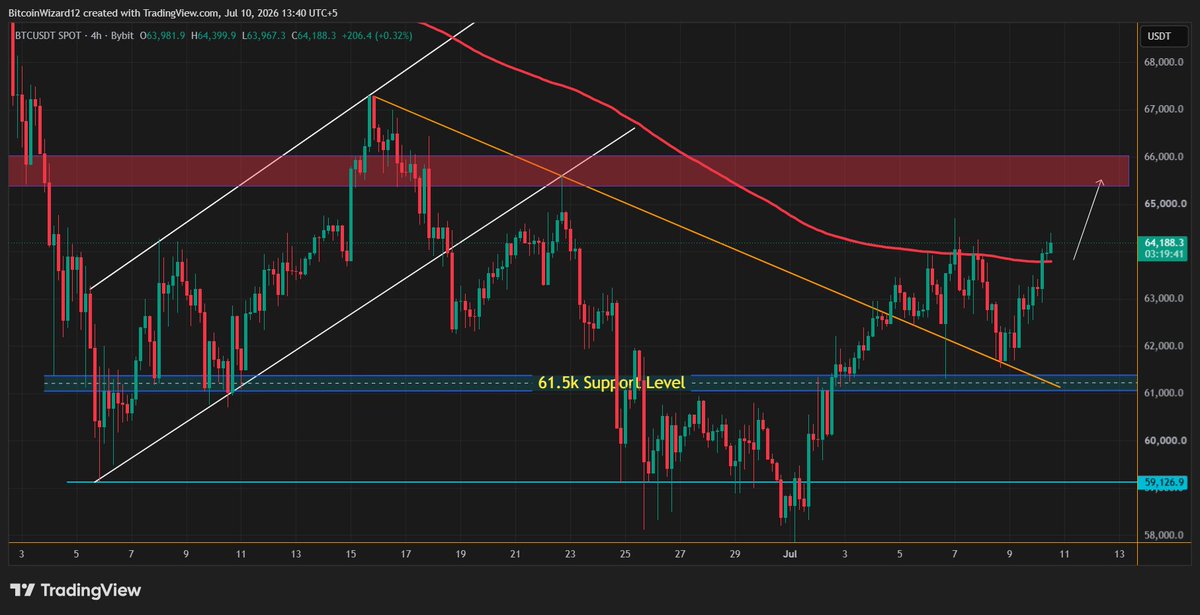Click the current price tag on the price axis
1200x615 pixels.
point(1162,242)
